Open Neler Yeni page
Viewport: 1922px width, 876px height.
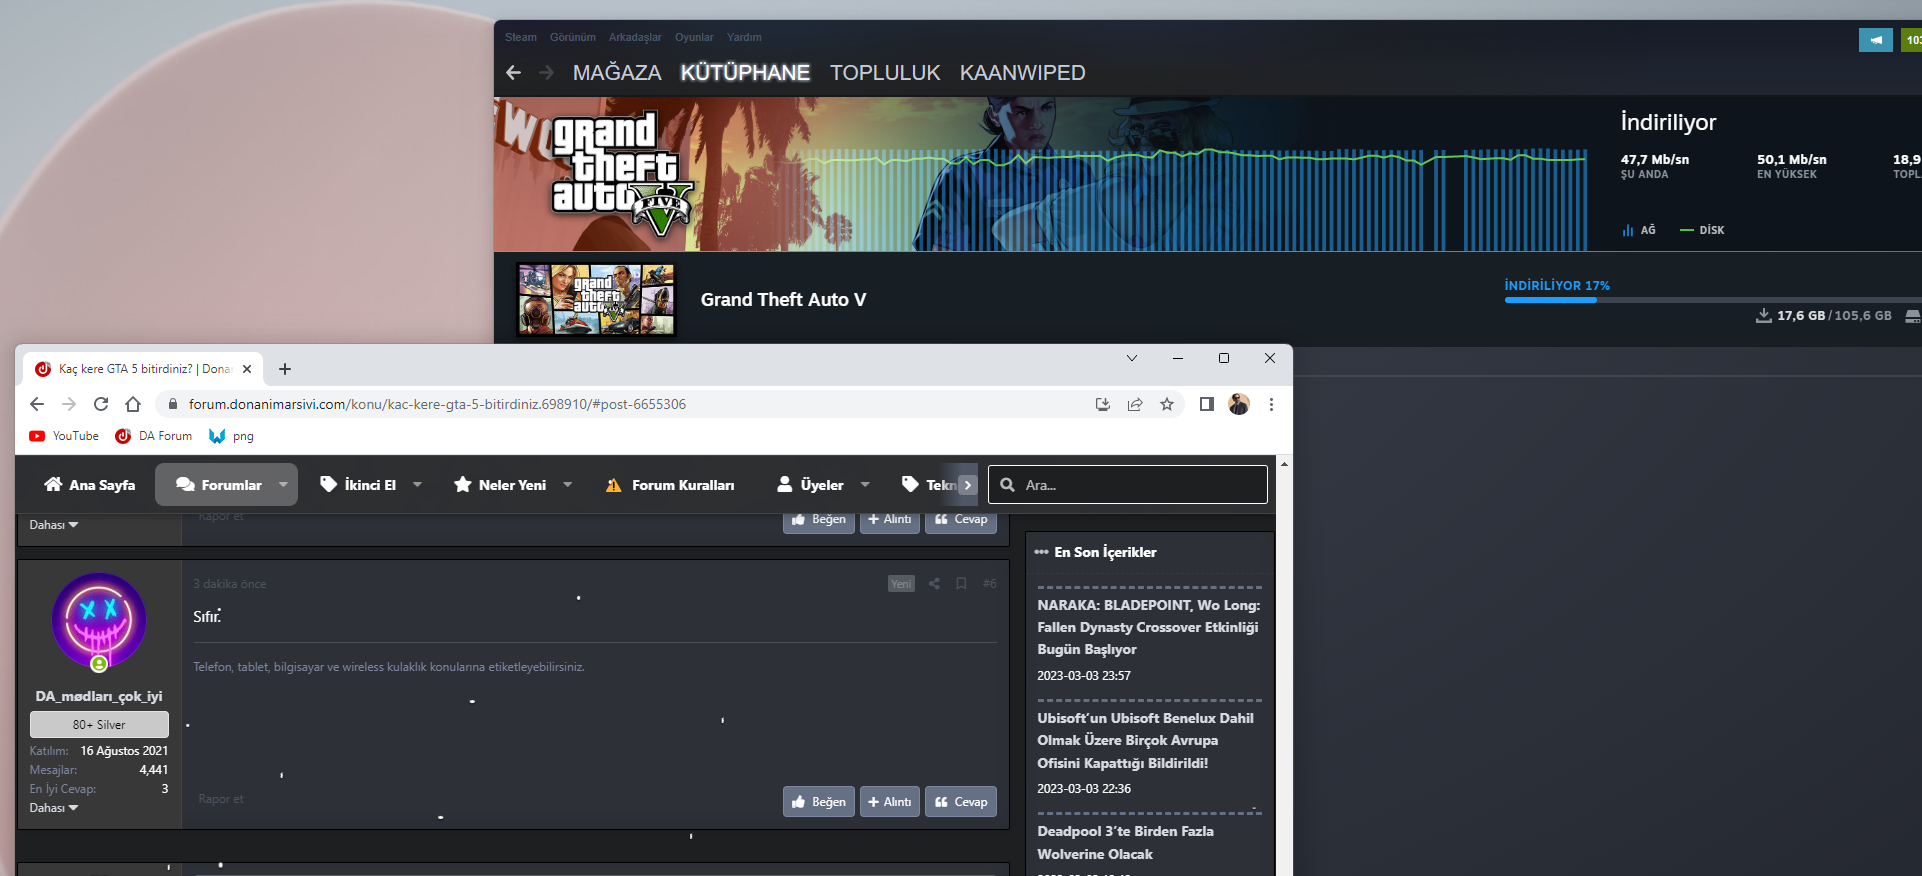pos(500,485)
